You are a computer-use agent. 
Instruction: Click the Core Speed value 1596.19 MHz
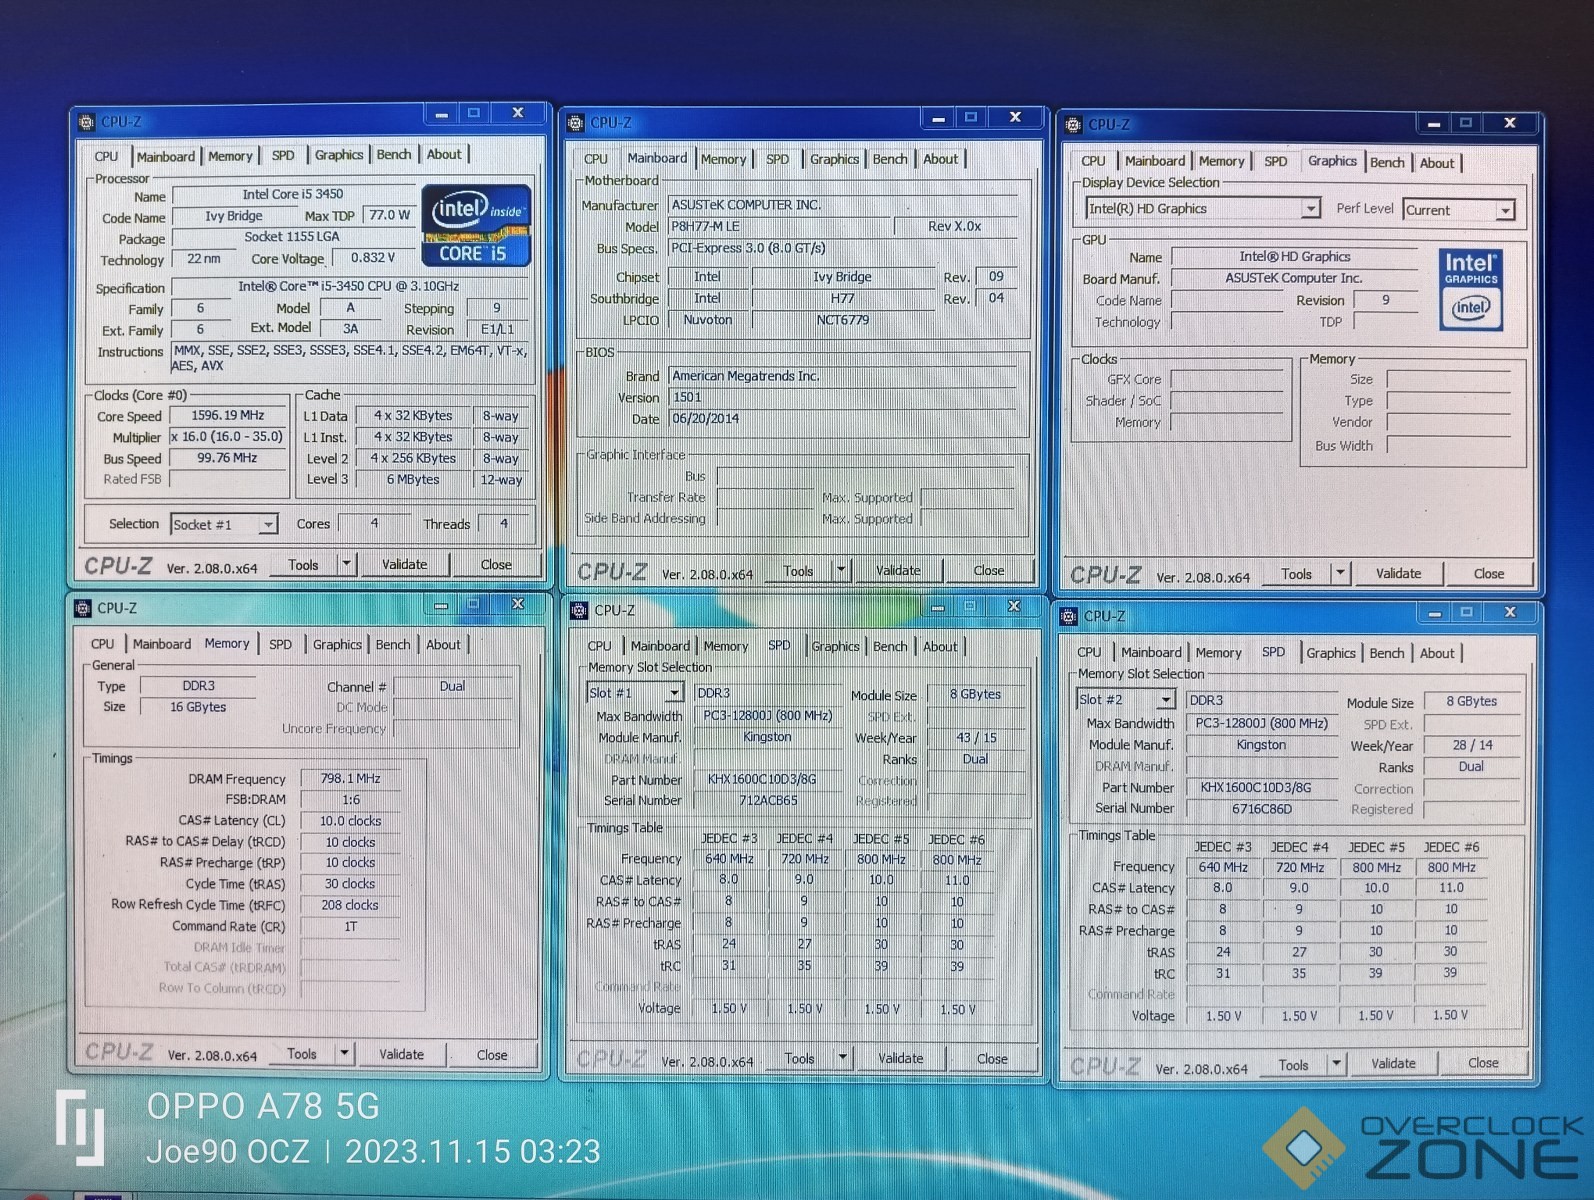coord(228,415)
